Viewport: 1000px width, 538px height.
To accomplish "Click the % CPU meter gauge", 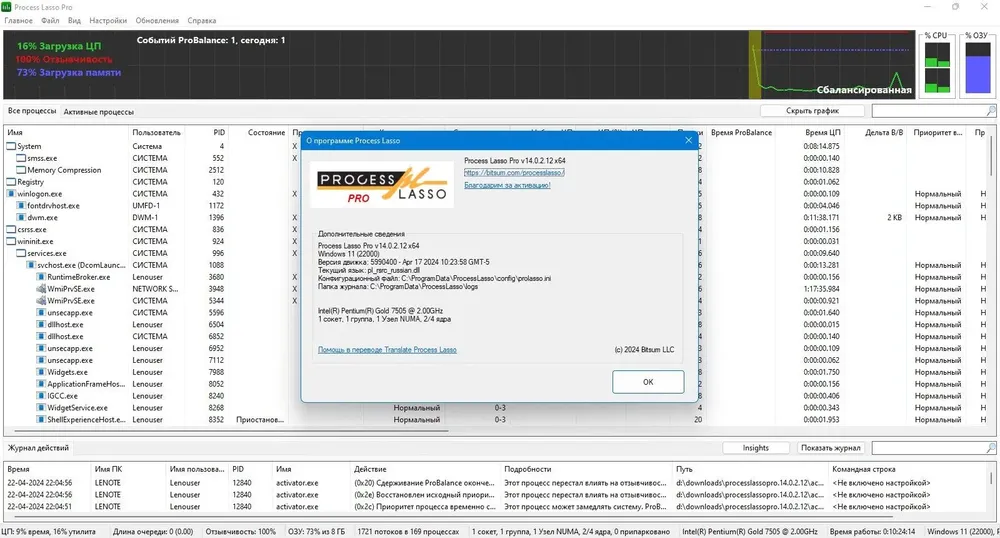I will [x=937, y=68].
